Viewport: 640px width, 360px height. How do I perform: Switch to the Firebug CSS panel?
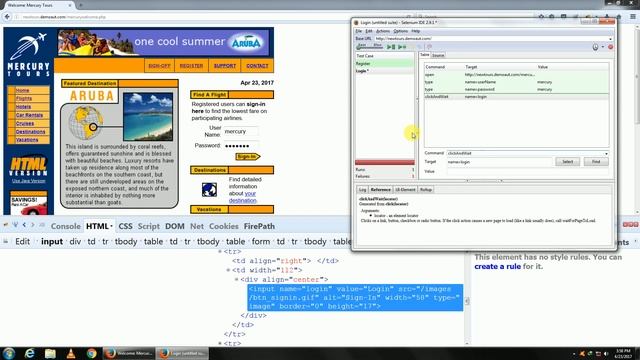click(x=125, y=226)
